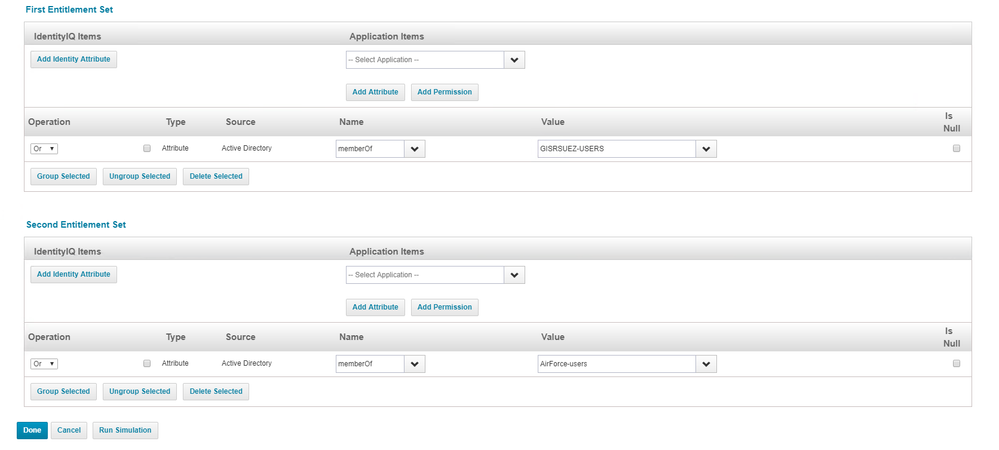Enable Is Null for GISRSUEZ-USERS row

click(x=956, y=148)
